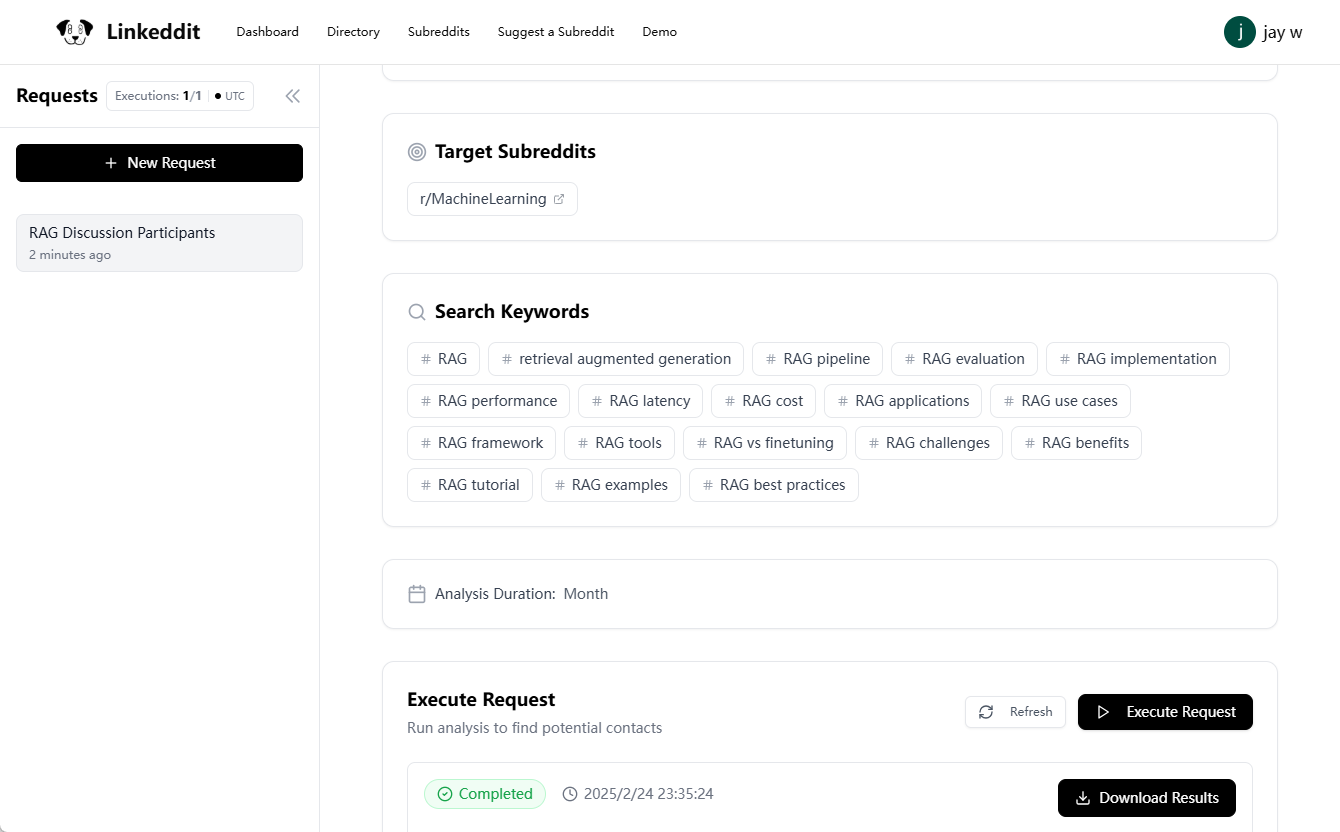Open the r/MachineLearning subreddit link
Screen dimensions: 1340x832
point(492,199)
